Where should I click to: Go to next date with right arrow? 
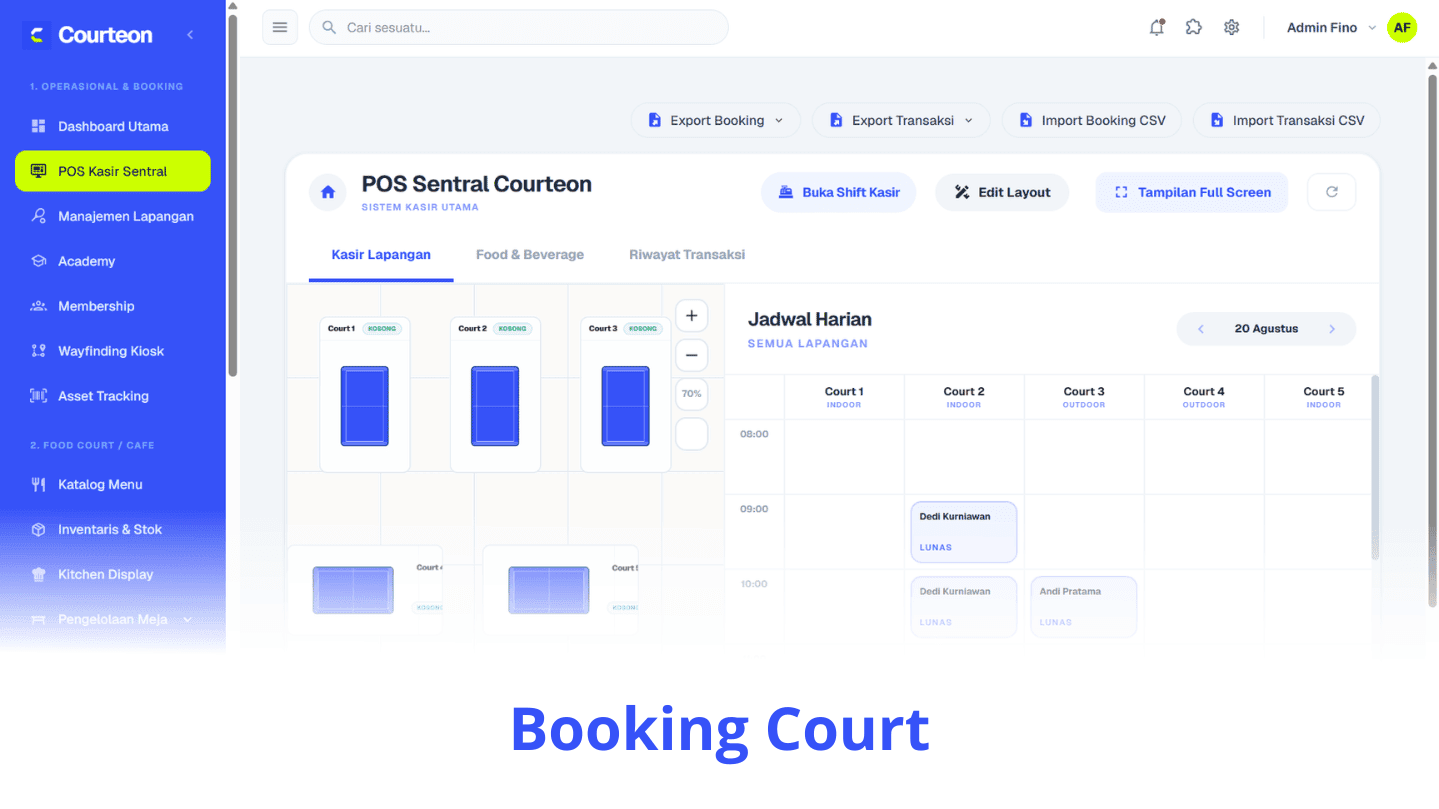pos(1332,329)
